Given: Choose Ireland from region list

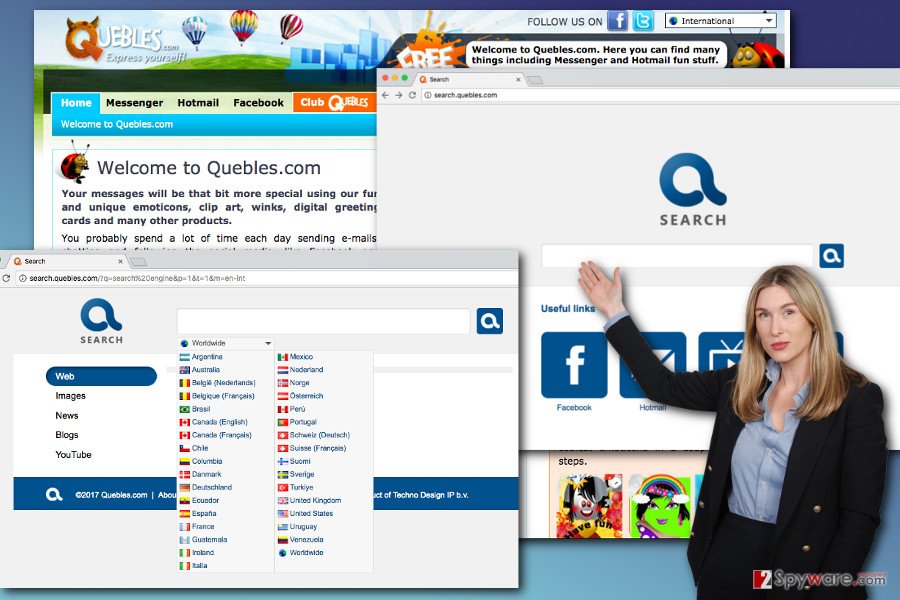Looking at the screenshot, I should tap(197, 552).
